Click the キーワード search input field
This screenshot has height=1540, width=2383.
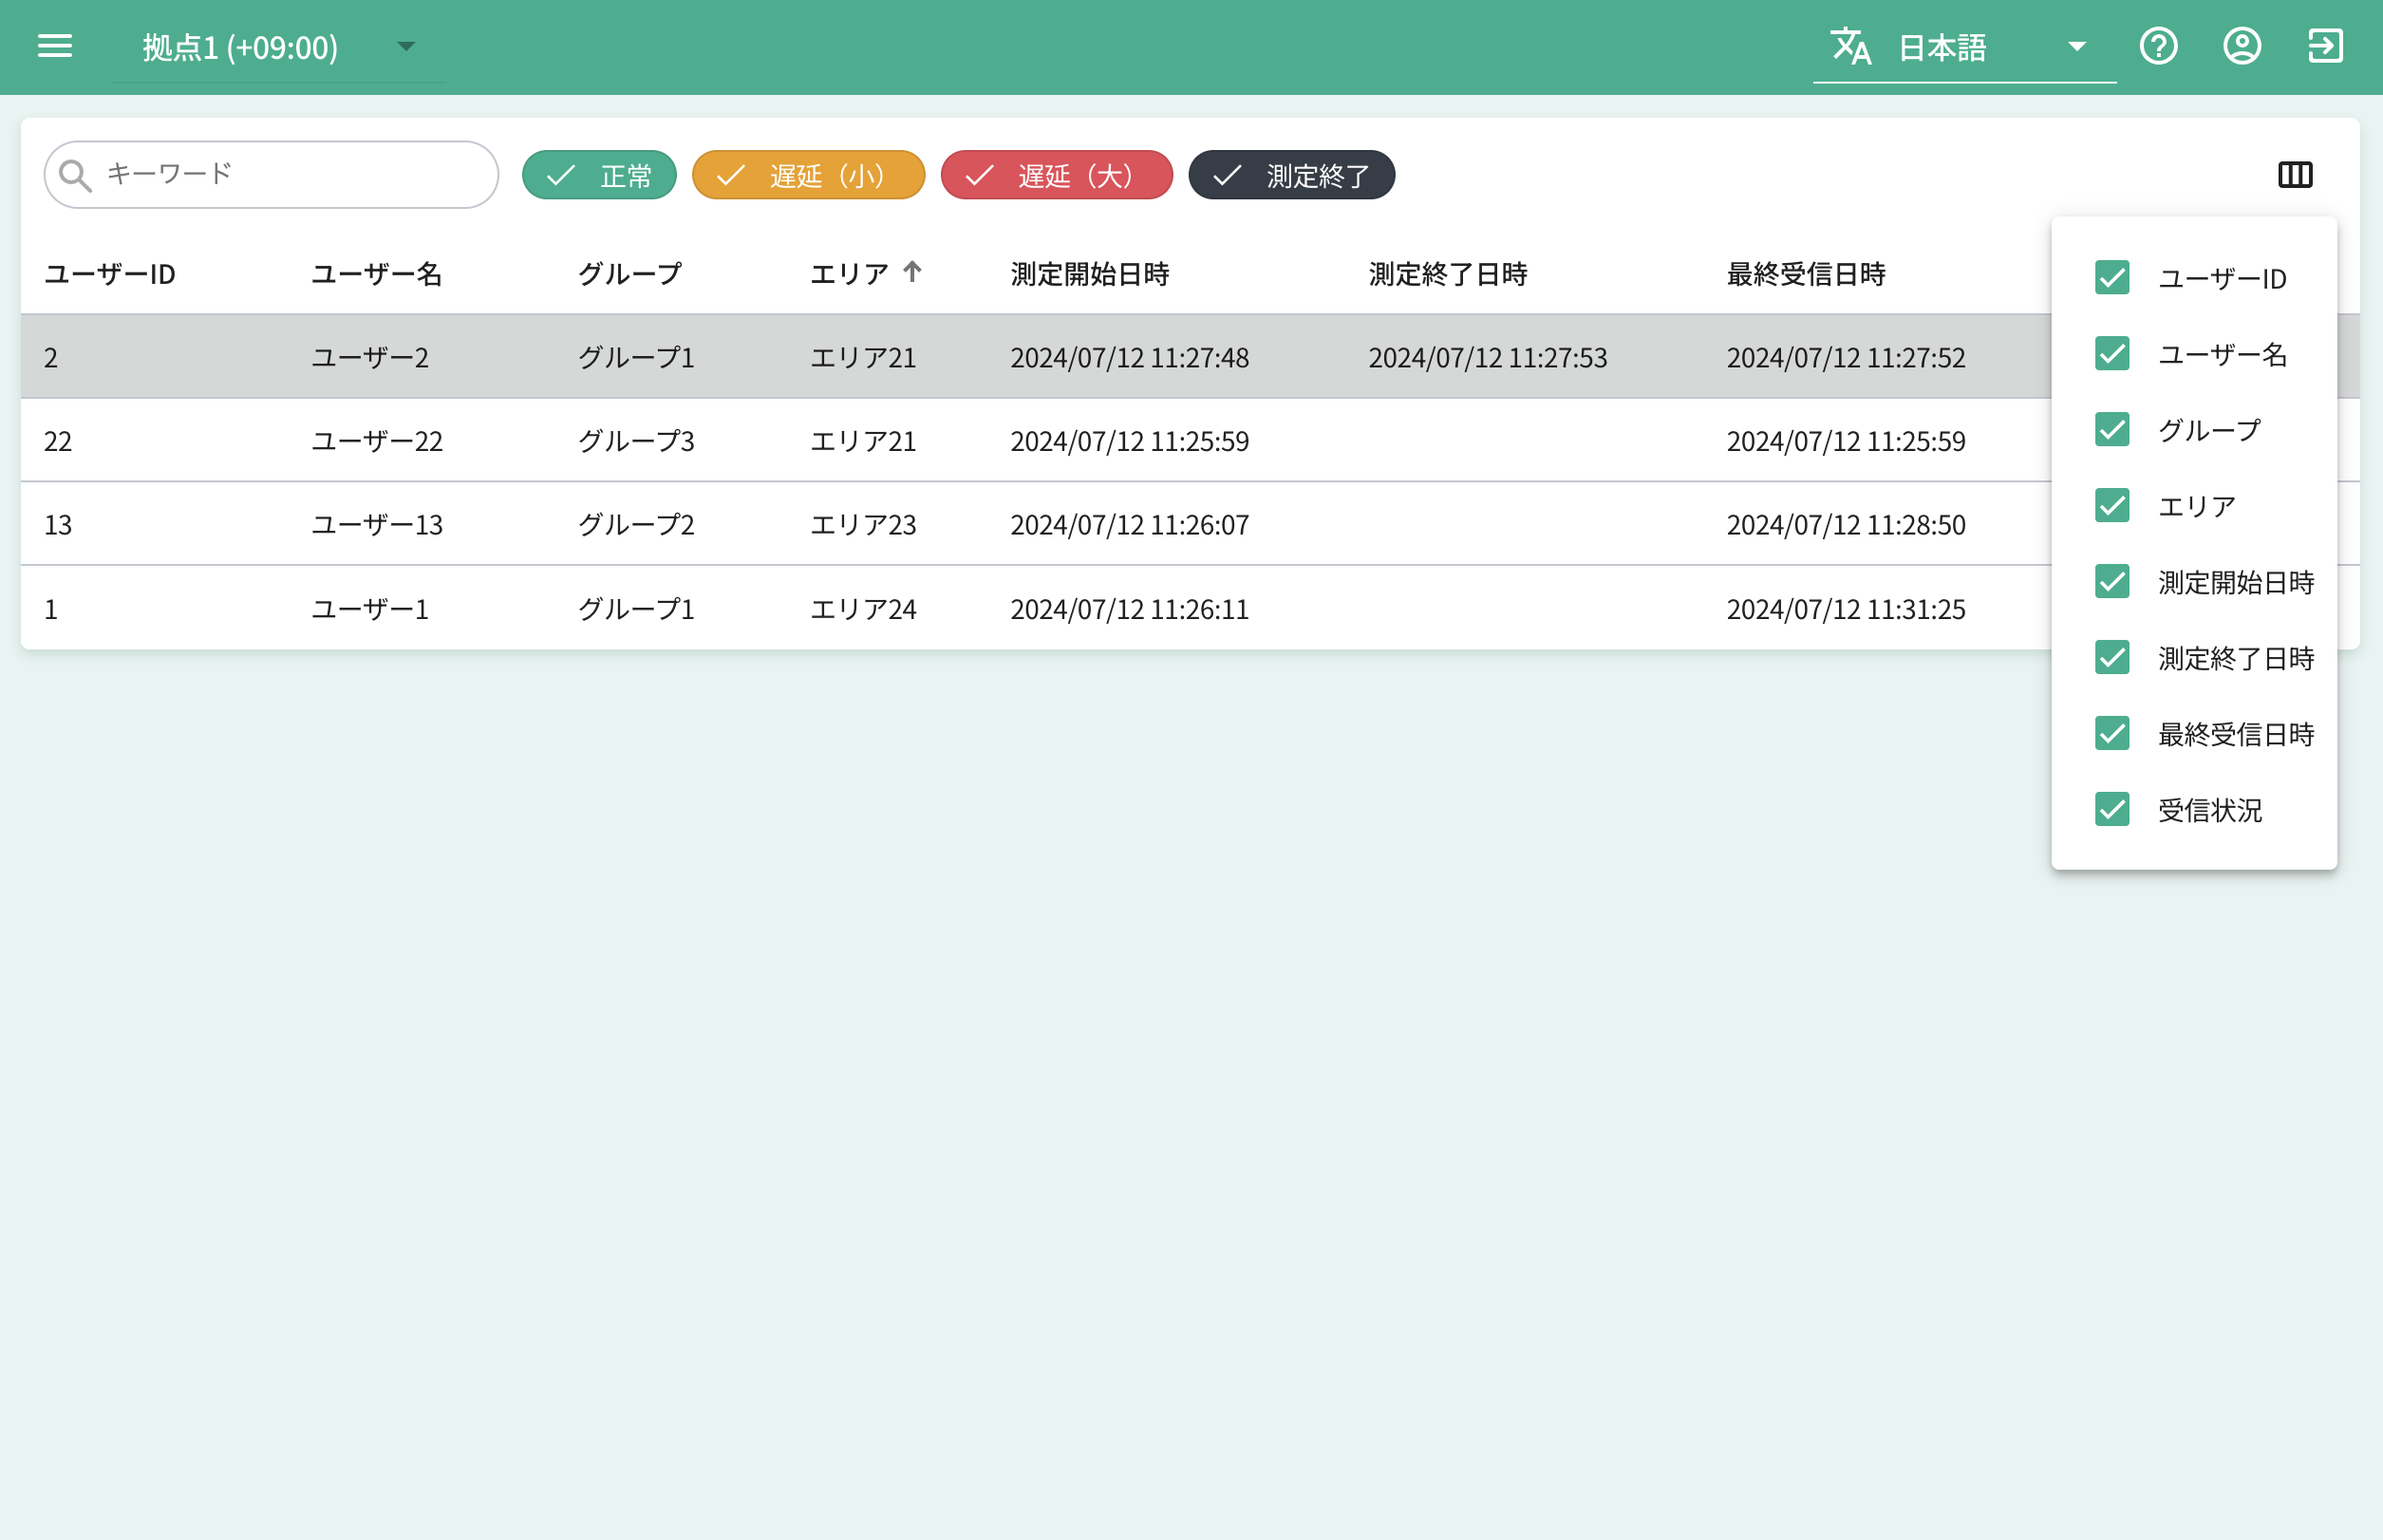(290, 175)
